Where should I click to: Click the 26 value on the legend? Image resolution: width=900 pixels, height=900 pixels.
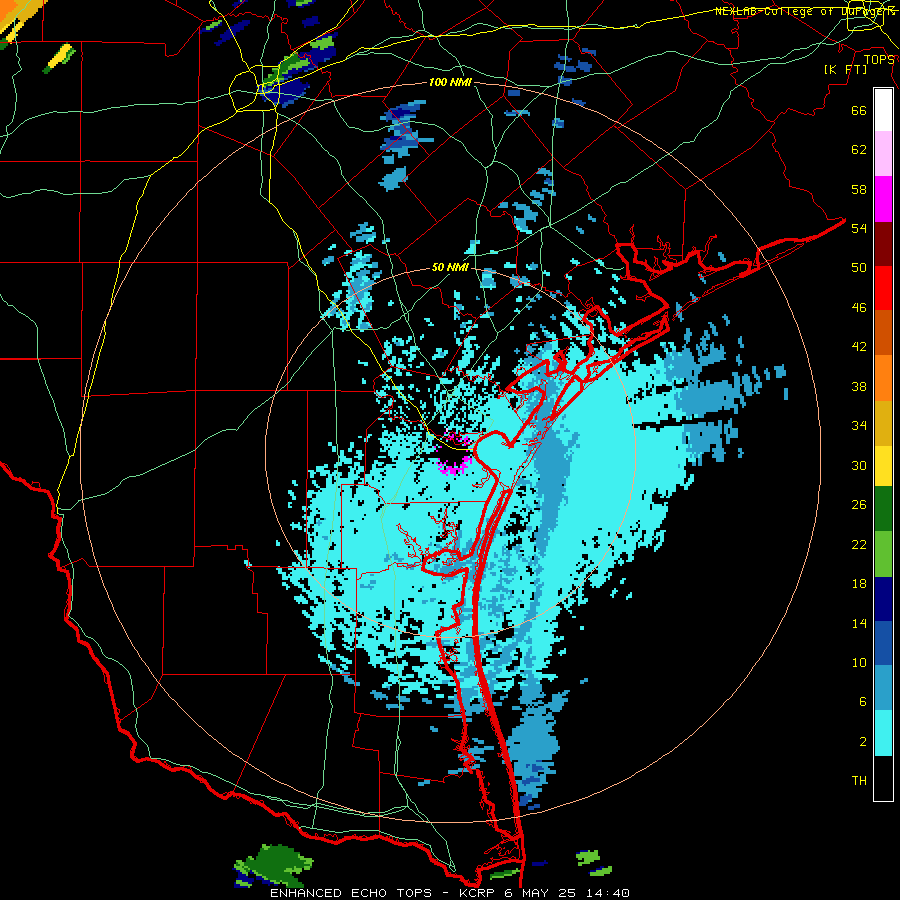click(x=859, y=505)
